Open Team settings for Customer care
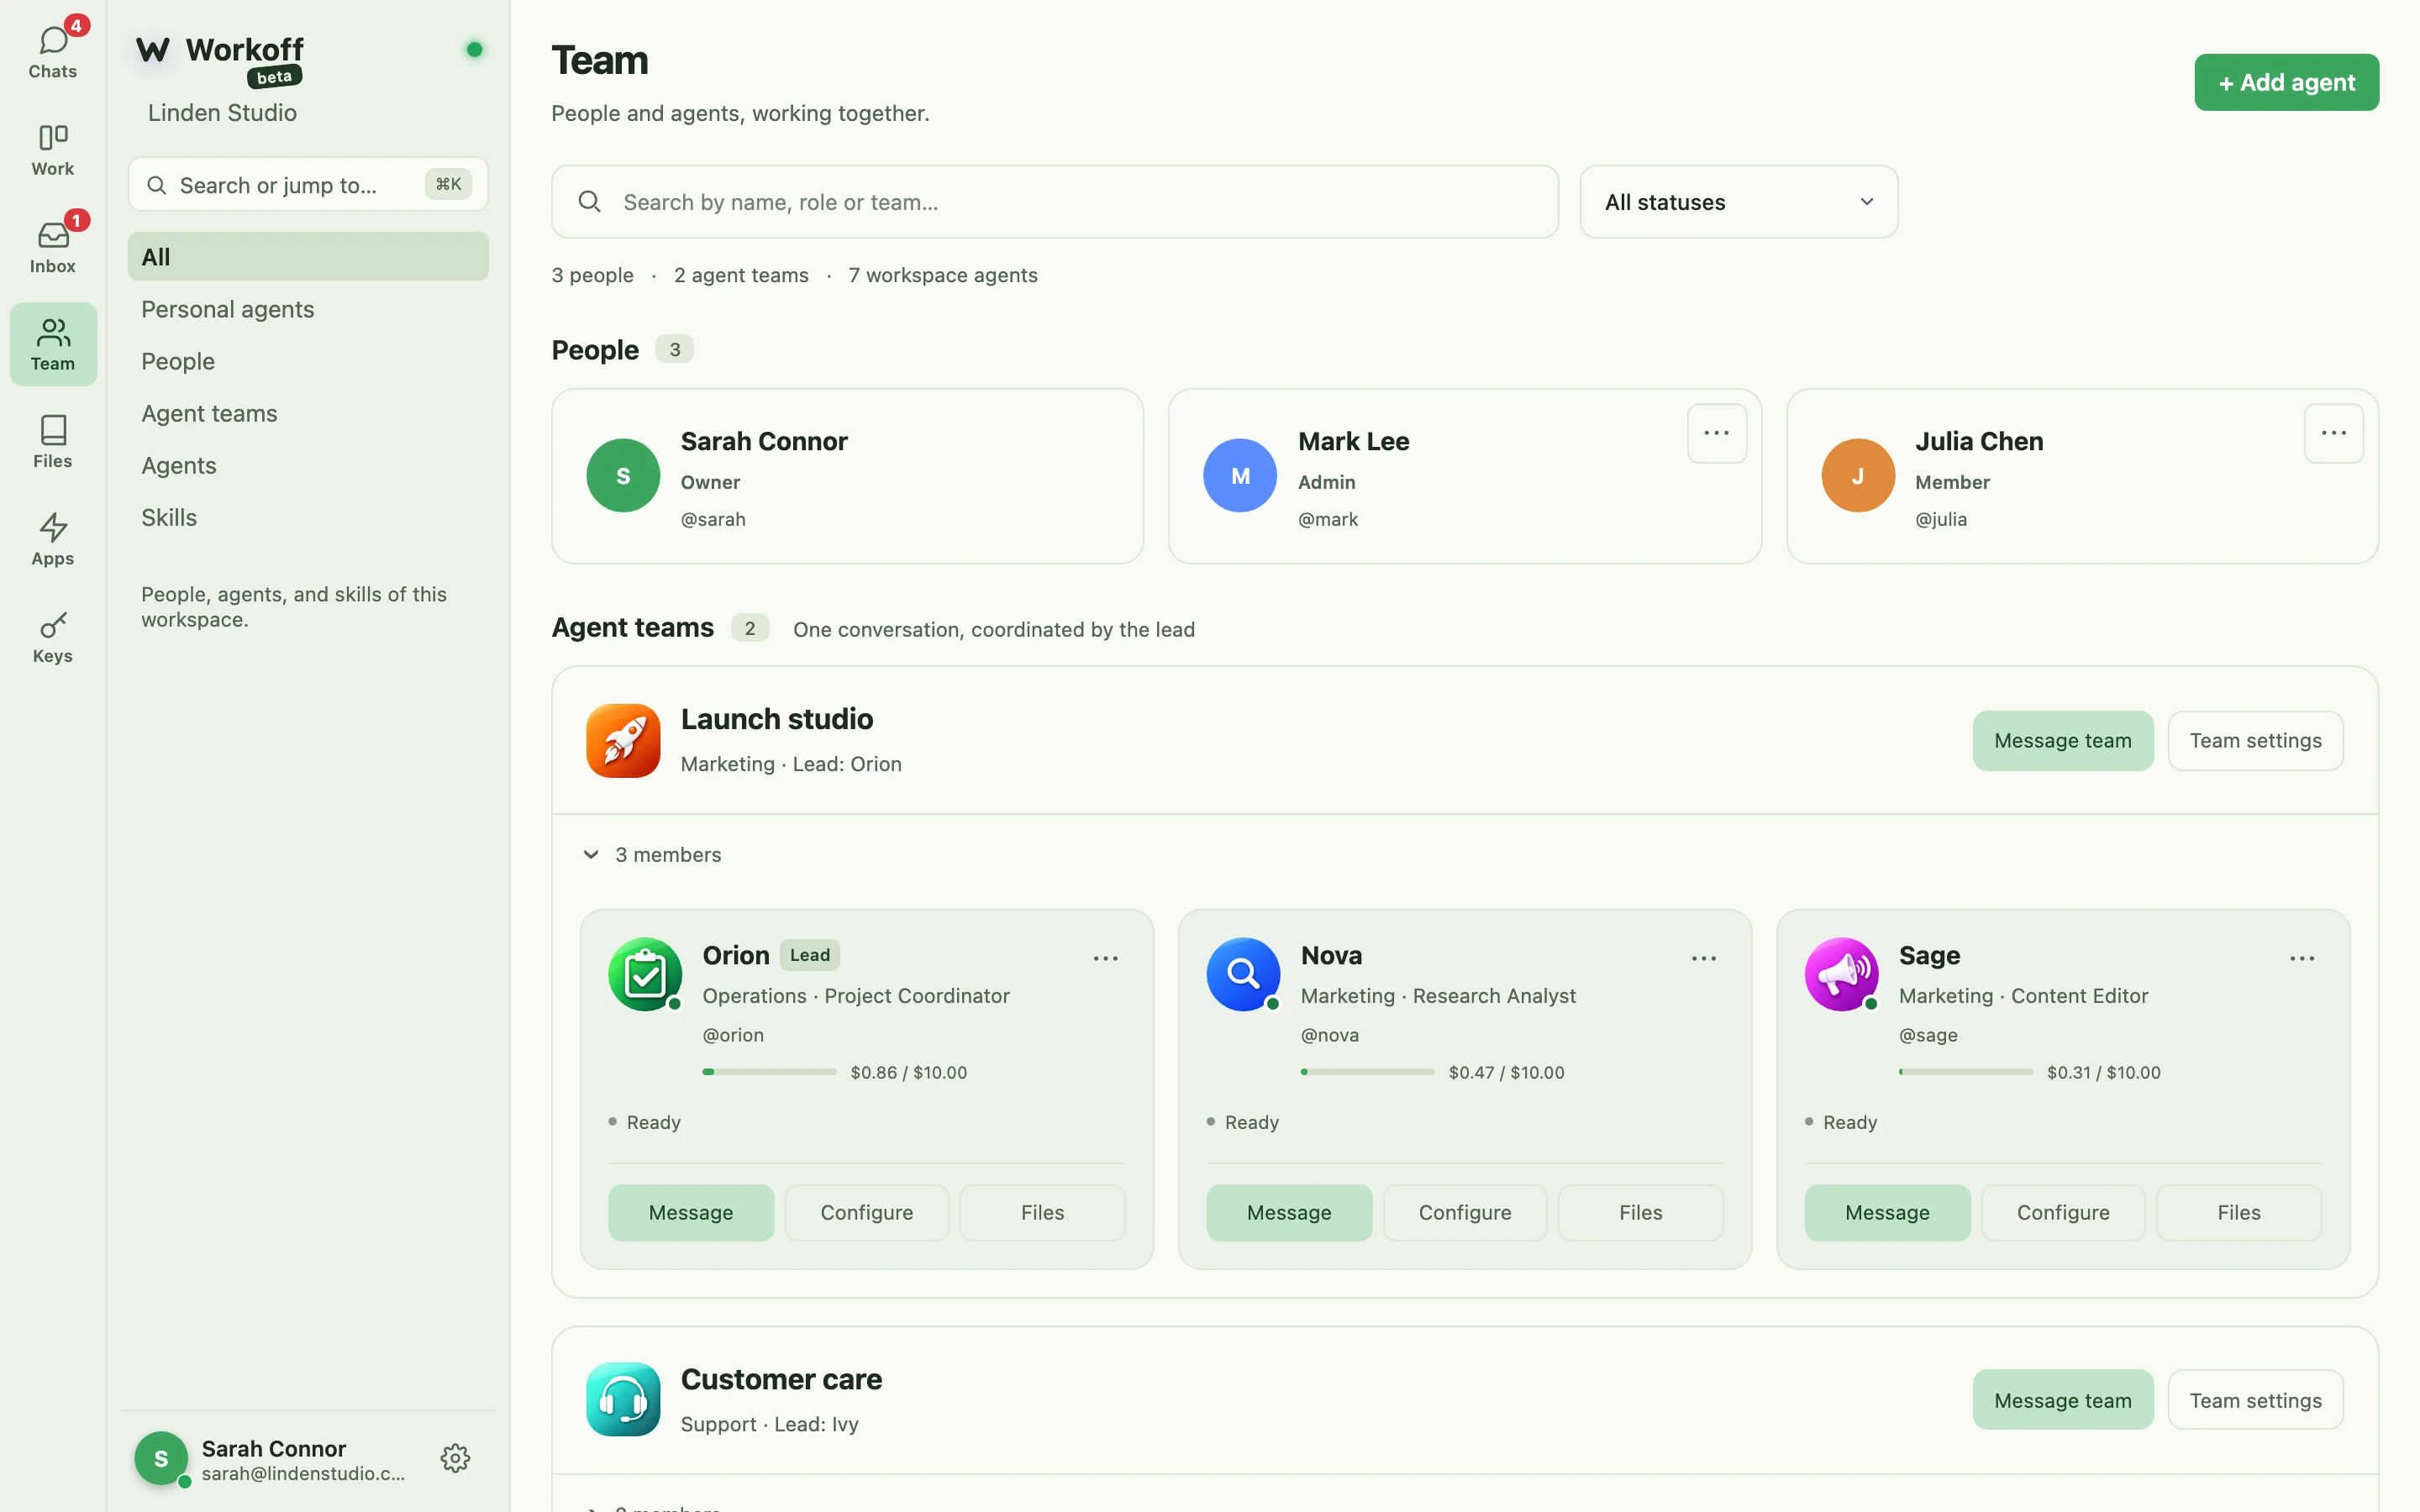 click(2255, 1400)
